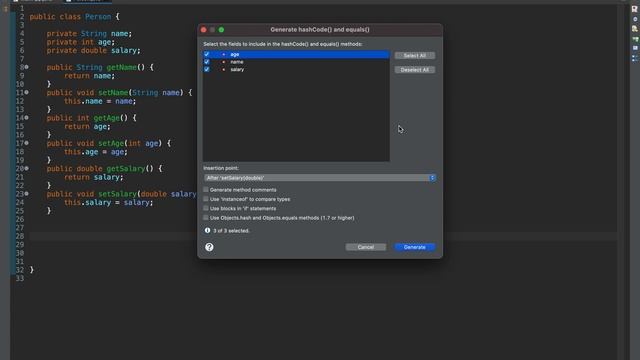This screenshot has height=360, width=640.
Task: Select the name row in field list
Action: point(296,62)
